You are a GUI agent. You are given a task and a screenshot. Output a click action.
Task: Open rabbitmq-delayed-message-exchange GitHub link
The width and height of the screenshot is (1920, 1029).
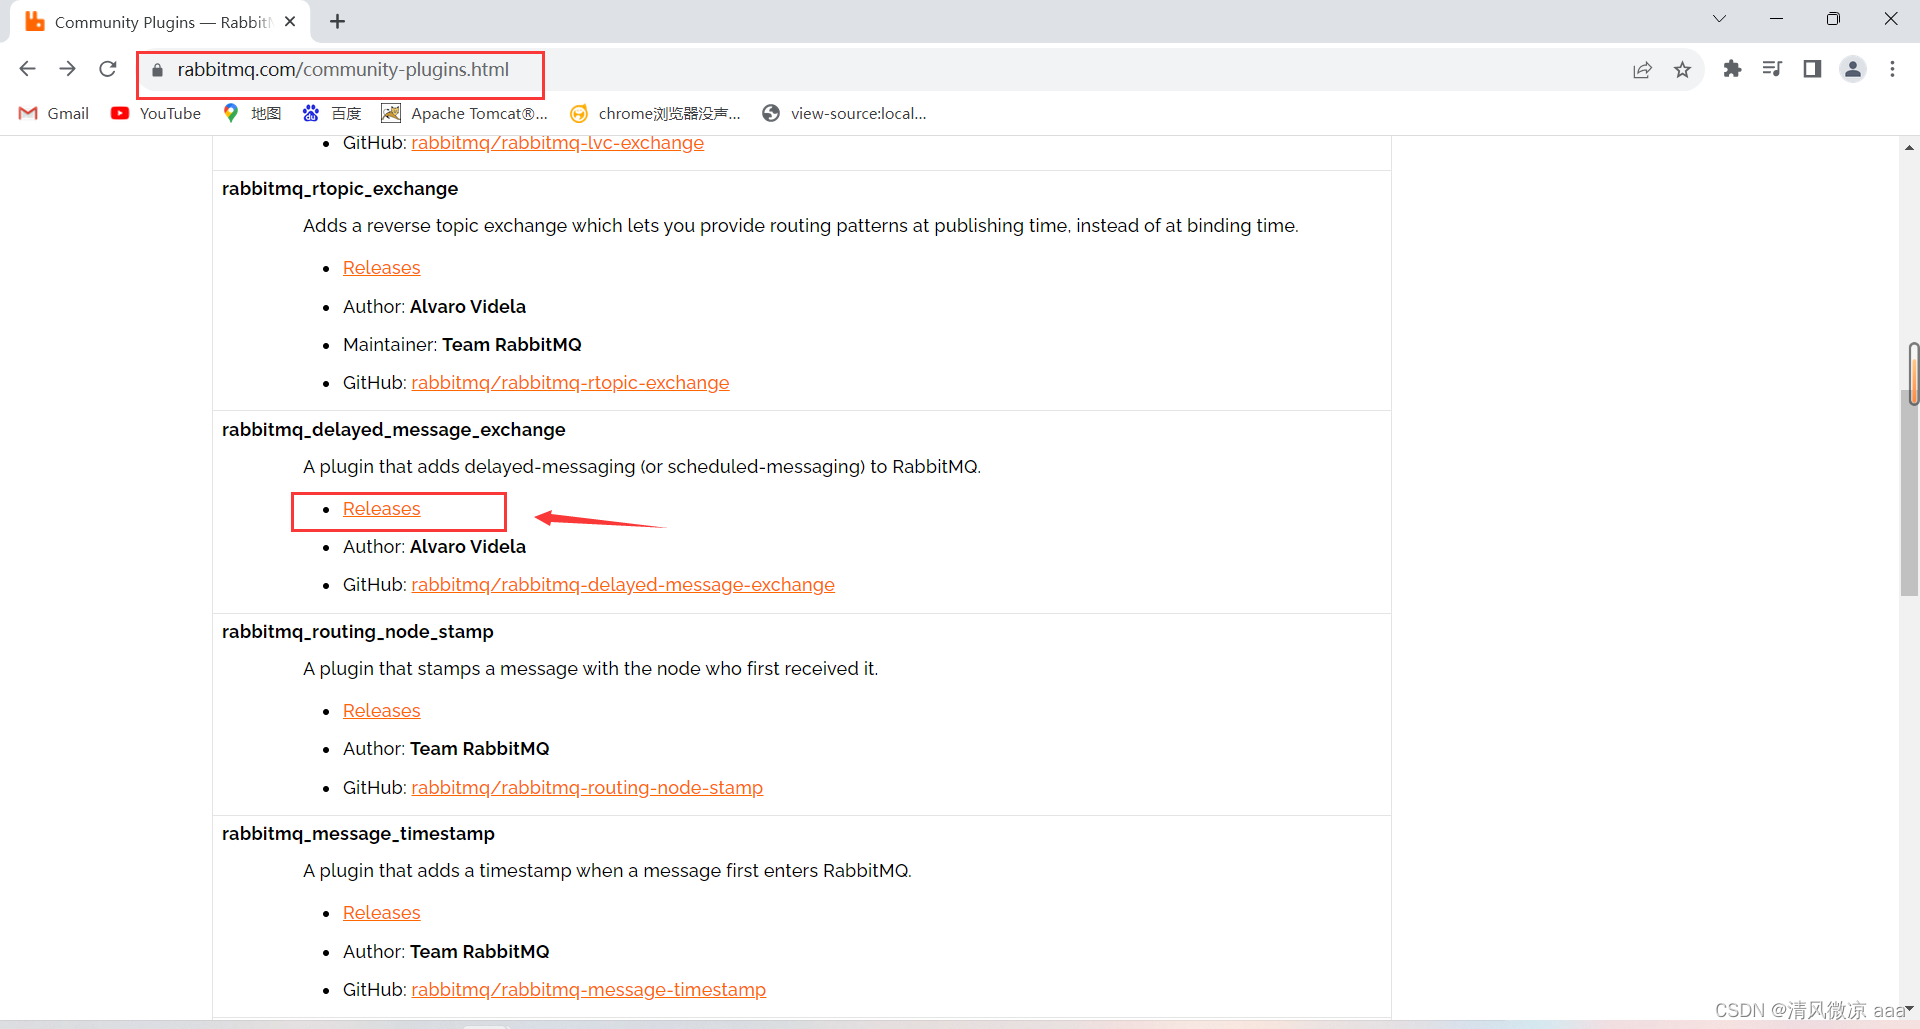click(623, 585)
